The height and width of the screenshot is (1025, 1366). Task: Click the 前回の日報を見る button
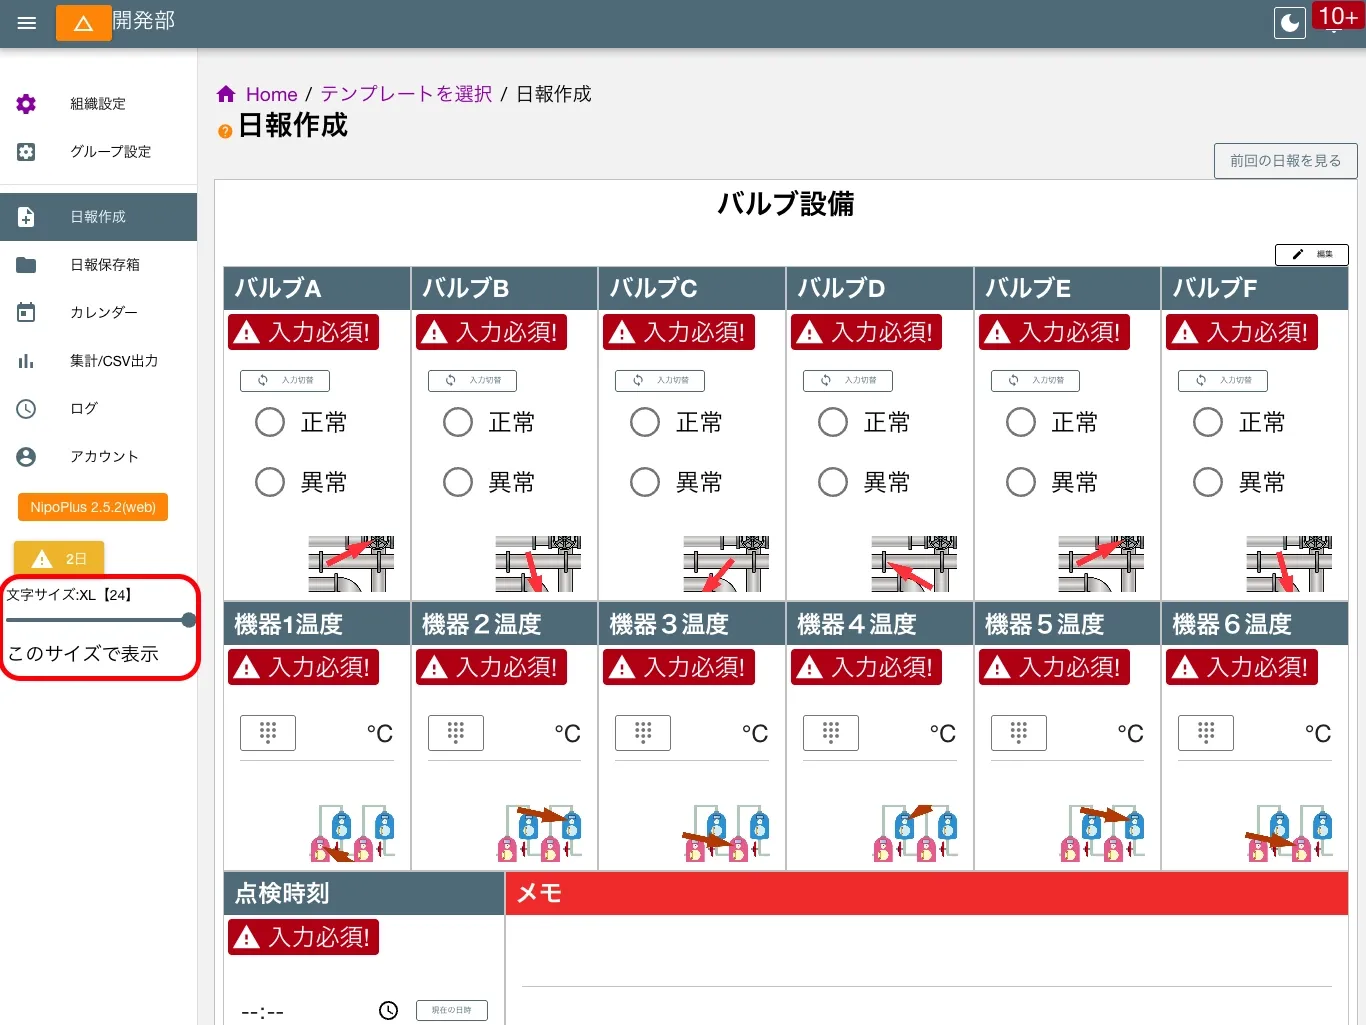(1285, 161)
